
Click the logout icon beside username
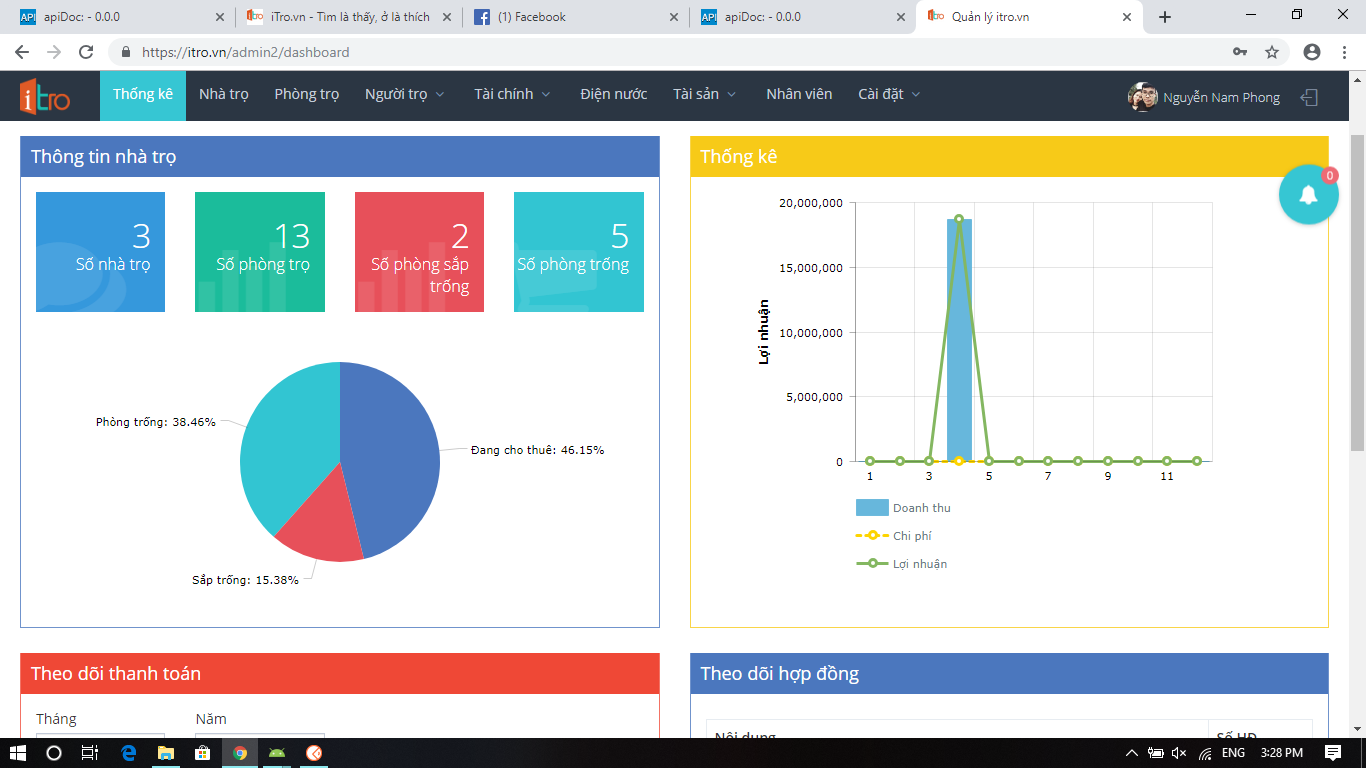click(1309, 97)
